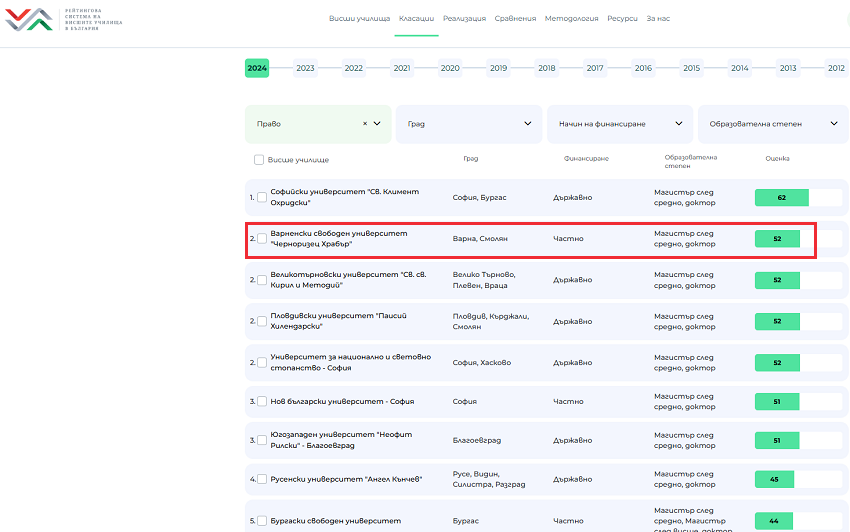Screen dimensions: 850x532
Task: Select year 2021
Action: (x=402, y=68)
